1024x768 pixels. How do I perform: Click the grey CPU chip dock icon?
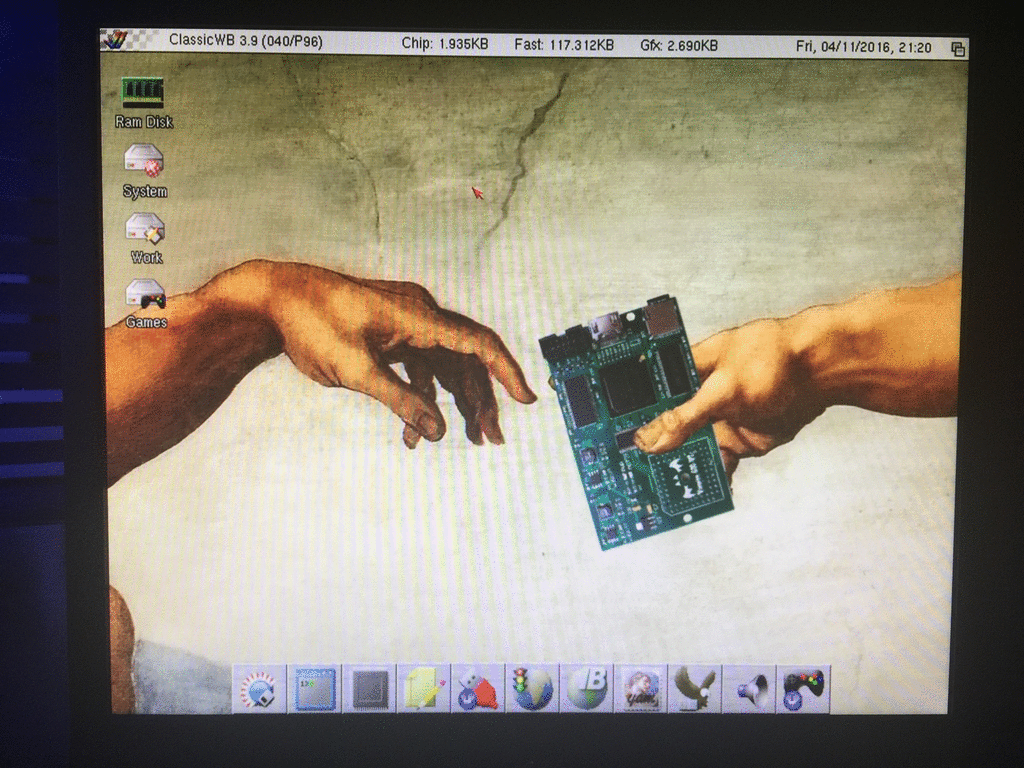point(370,689)
